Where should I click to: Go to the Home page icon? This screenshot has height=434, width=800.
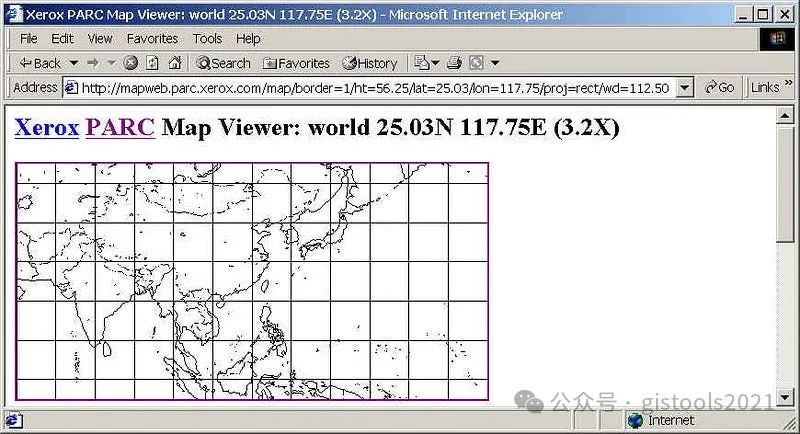(175, 63)
